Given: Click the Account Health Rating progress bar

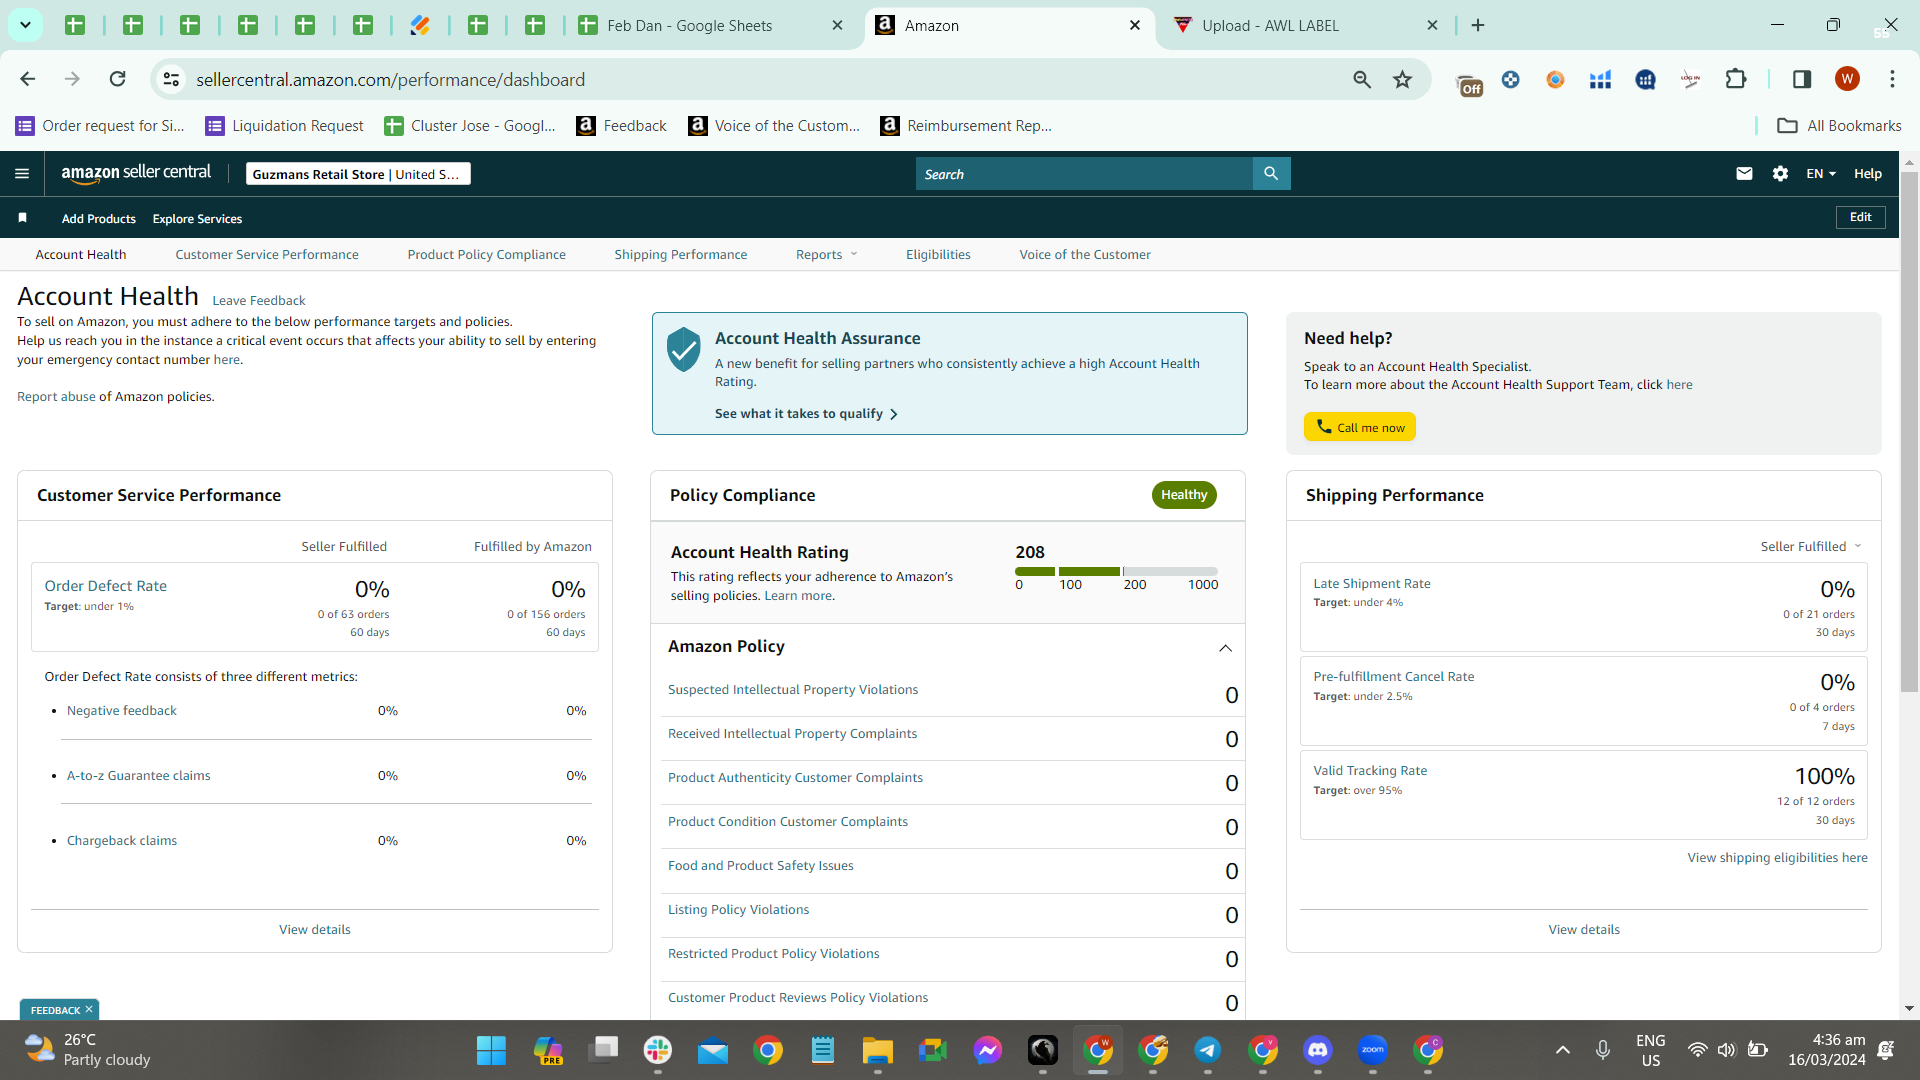Looking at the screenshot, I should (1116, 571).
